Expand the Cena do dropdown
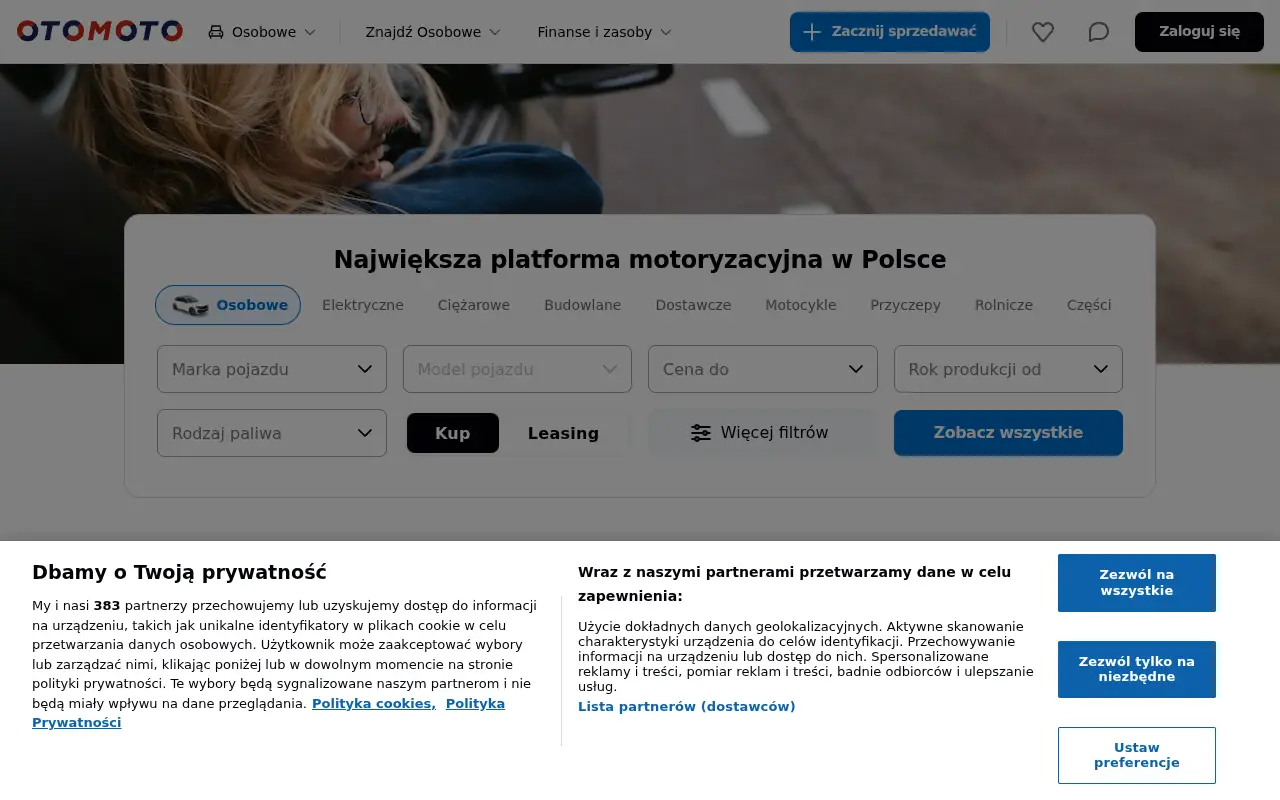 click(x=763, y=369)
